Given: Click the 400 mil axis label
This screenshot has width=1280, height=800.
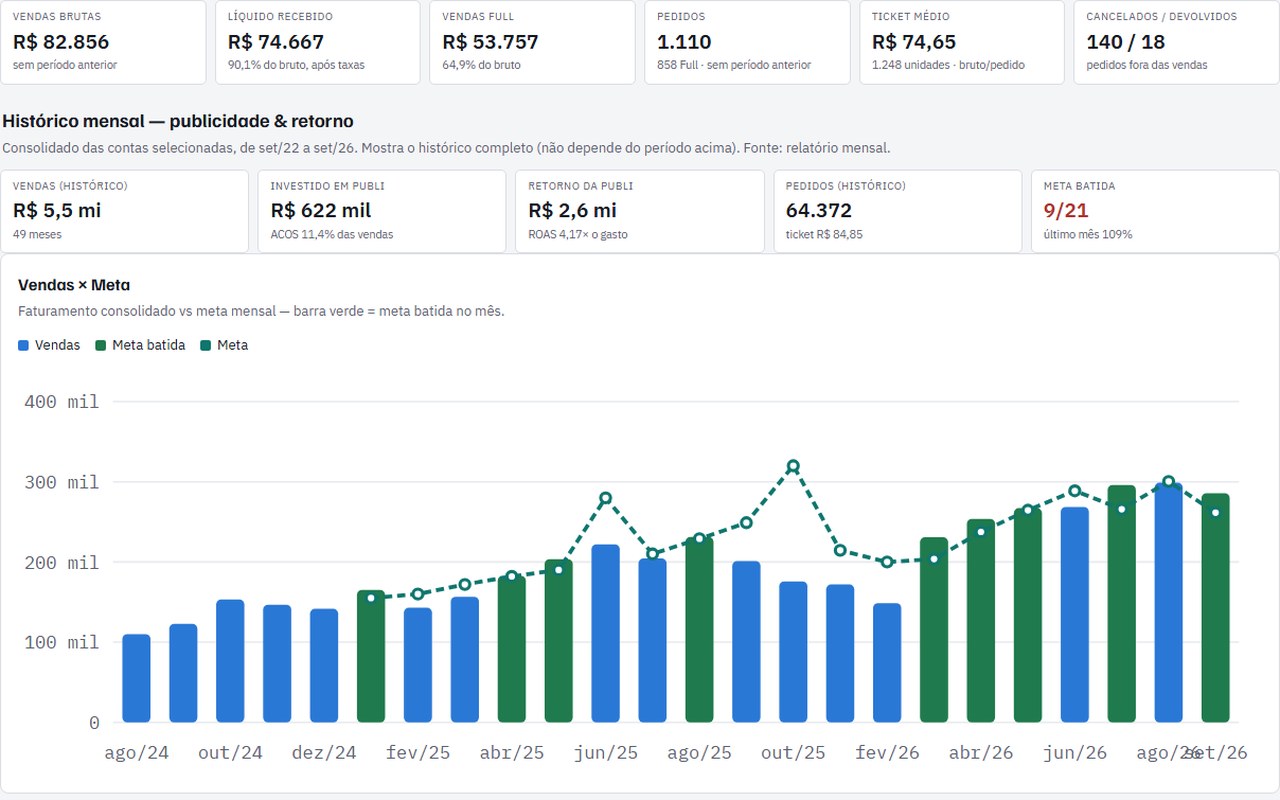Looking at the screenshot, I should click(x=62, y=402).
